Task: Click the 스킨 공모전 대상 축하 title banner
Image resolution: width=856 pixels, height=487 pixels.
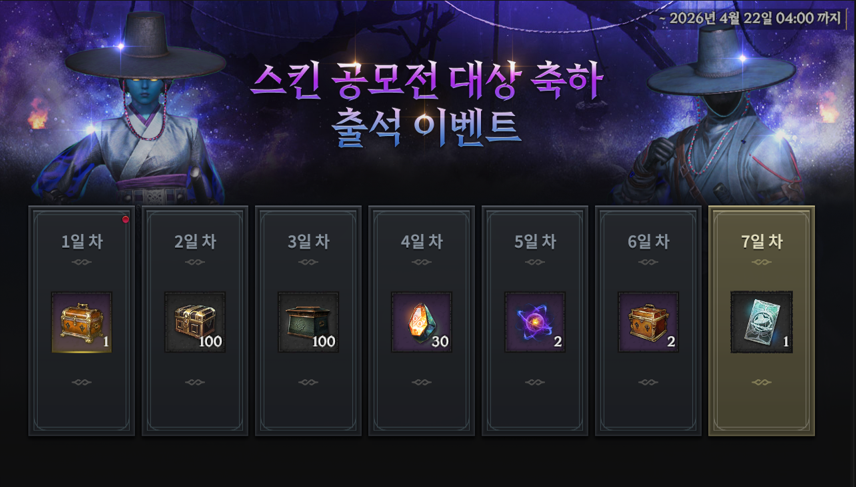Action: coord(427,83)
